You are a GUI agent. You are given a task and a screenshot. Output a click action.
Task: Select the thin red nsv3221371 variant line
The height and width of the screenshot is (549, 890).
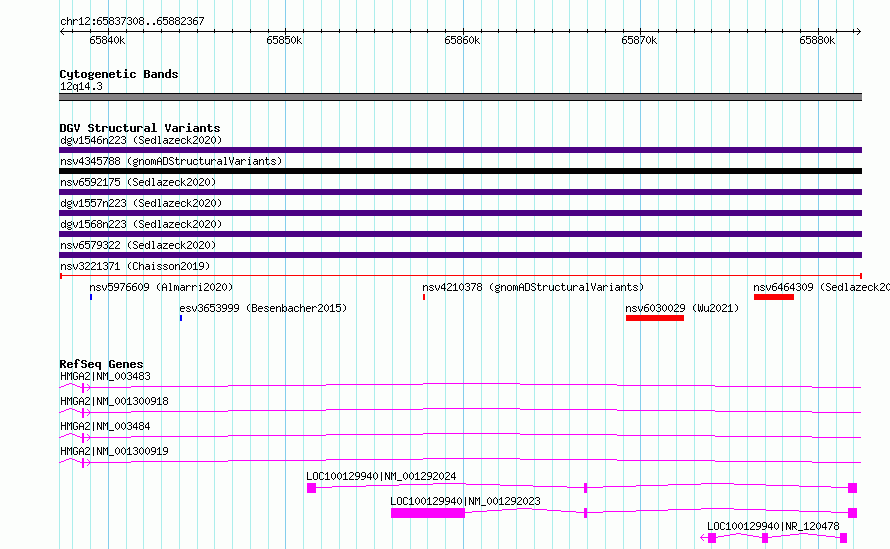tap(460, 276)
